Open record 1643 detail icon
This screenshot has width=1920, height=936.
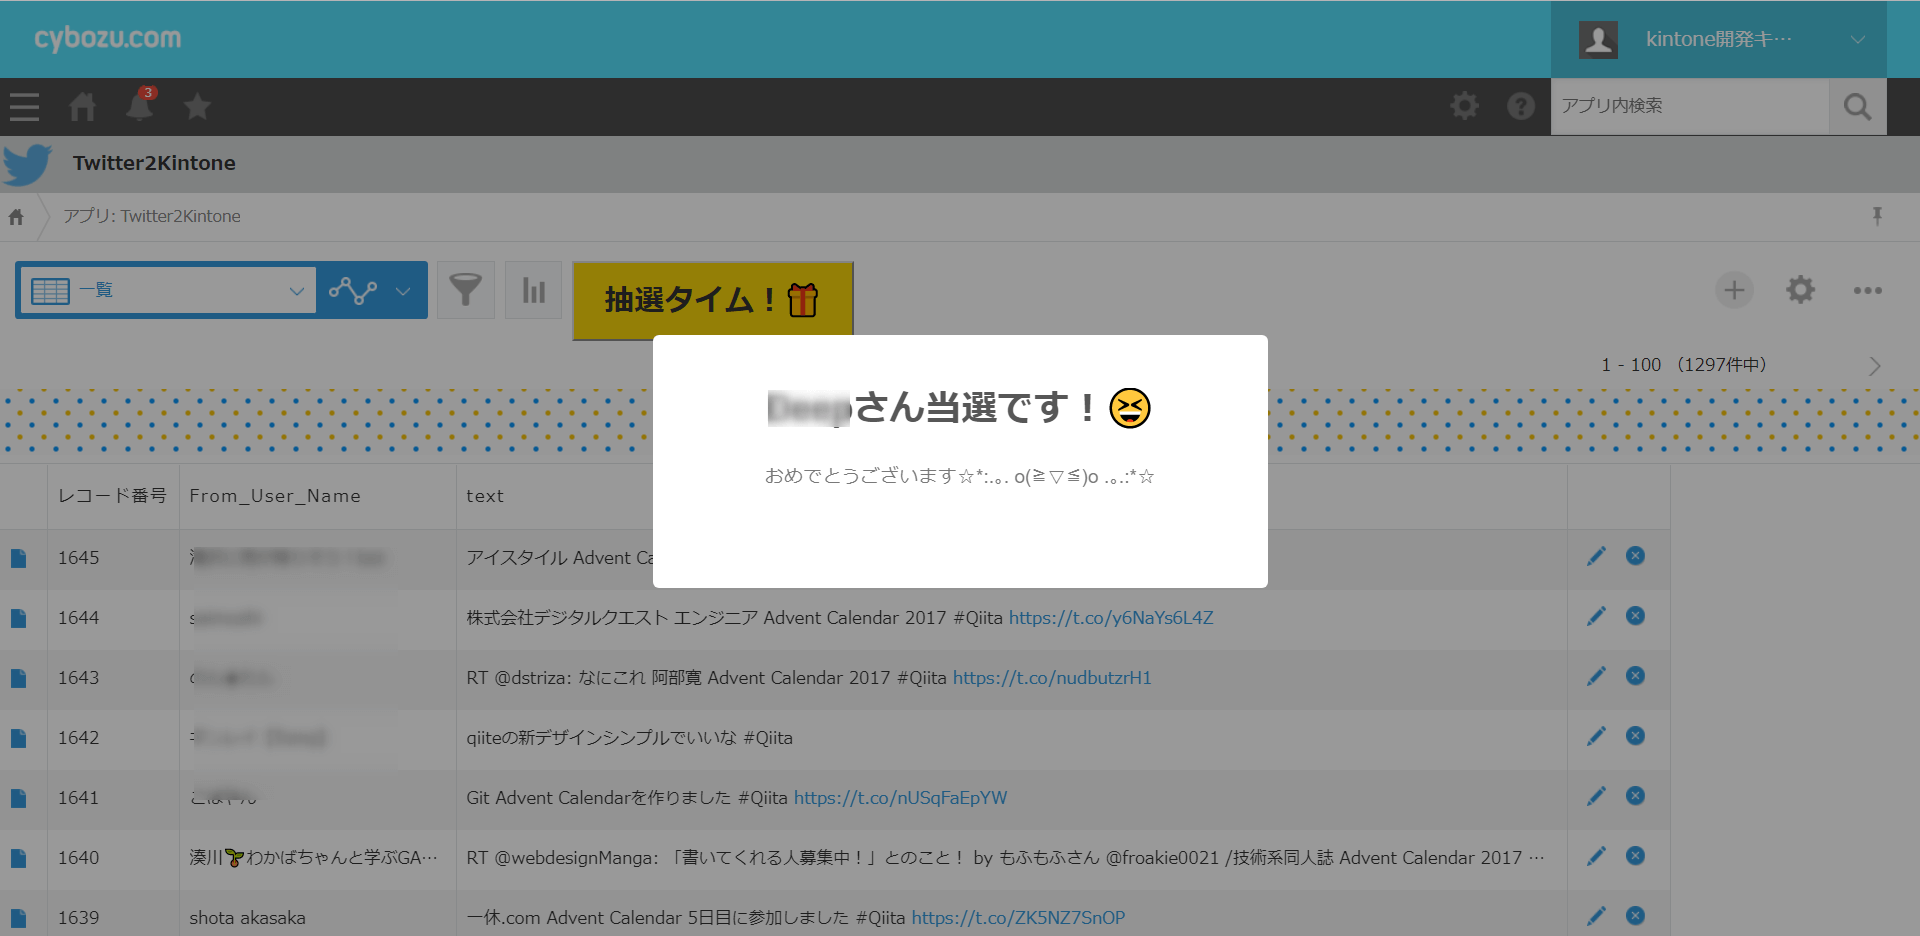(x=18, y=678)
